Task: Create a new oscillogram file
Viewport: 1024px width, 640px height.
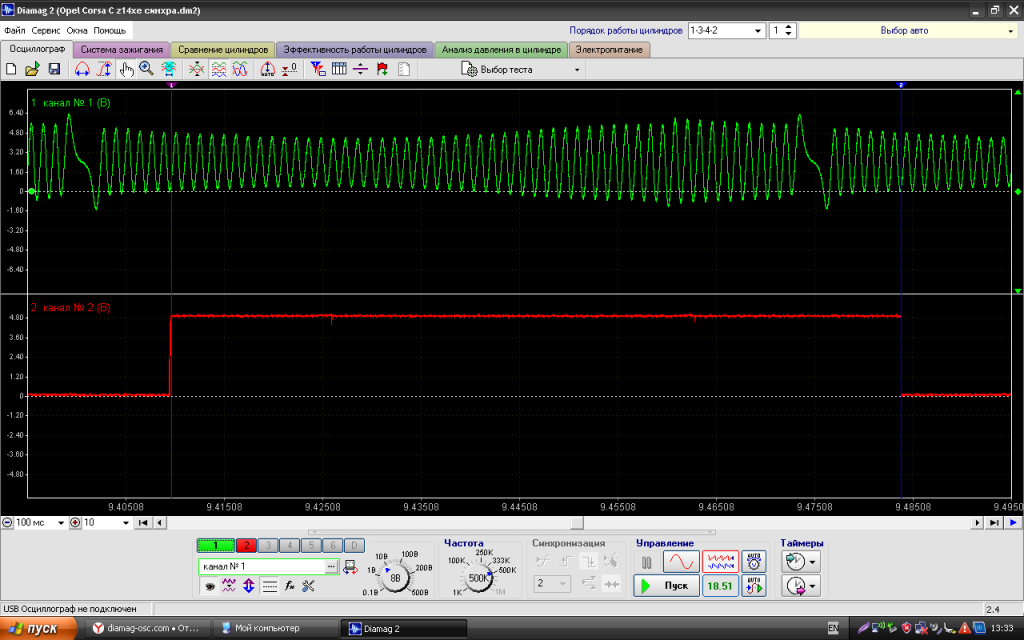Action: pos(11,69)
